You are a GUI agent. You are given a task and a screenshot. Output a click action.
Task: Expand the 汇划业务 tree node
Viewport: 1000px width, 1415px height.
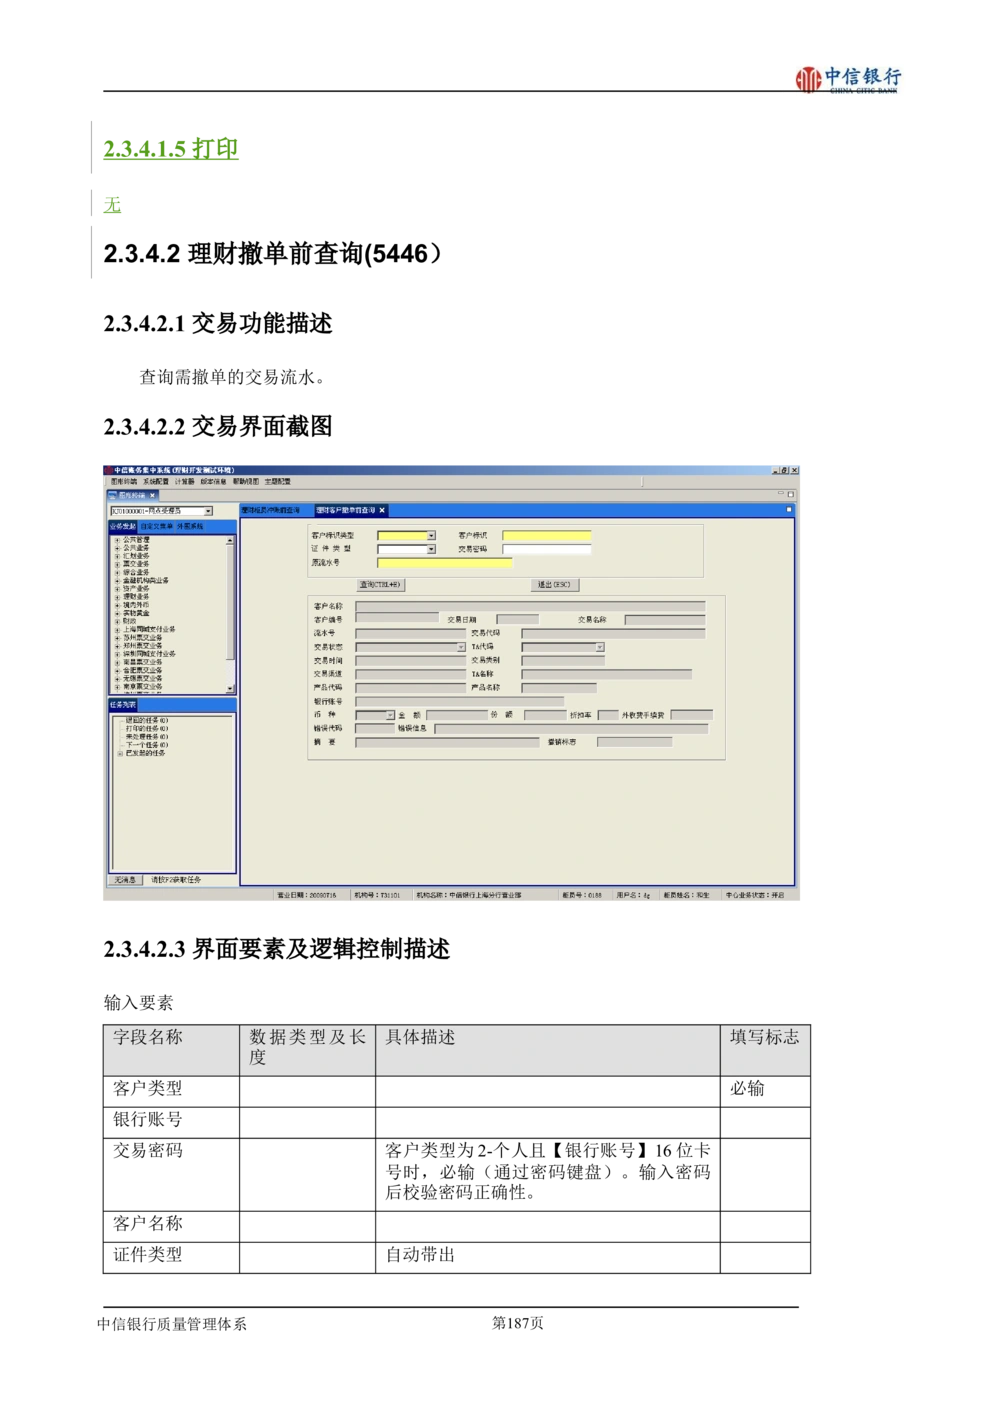click(x=117, y=556)
